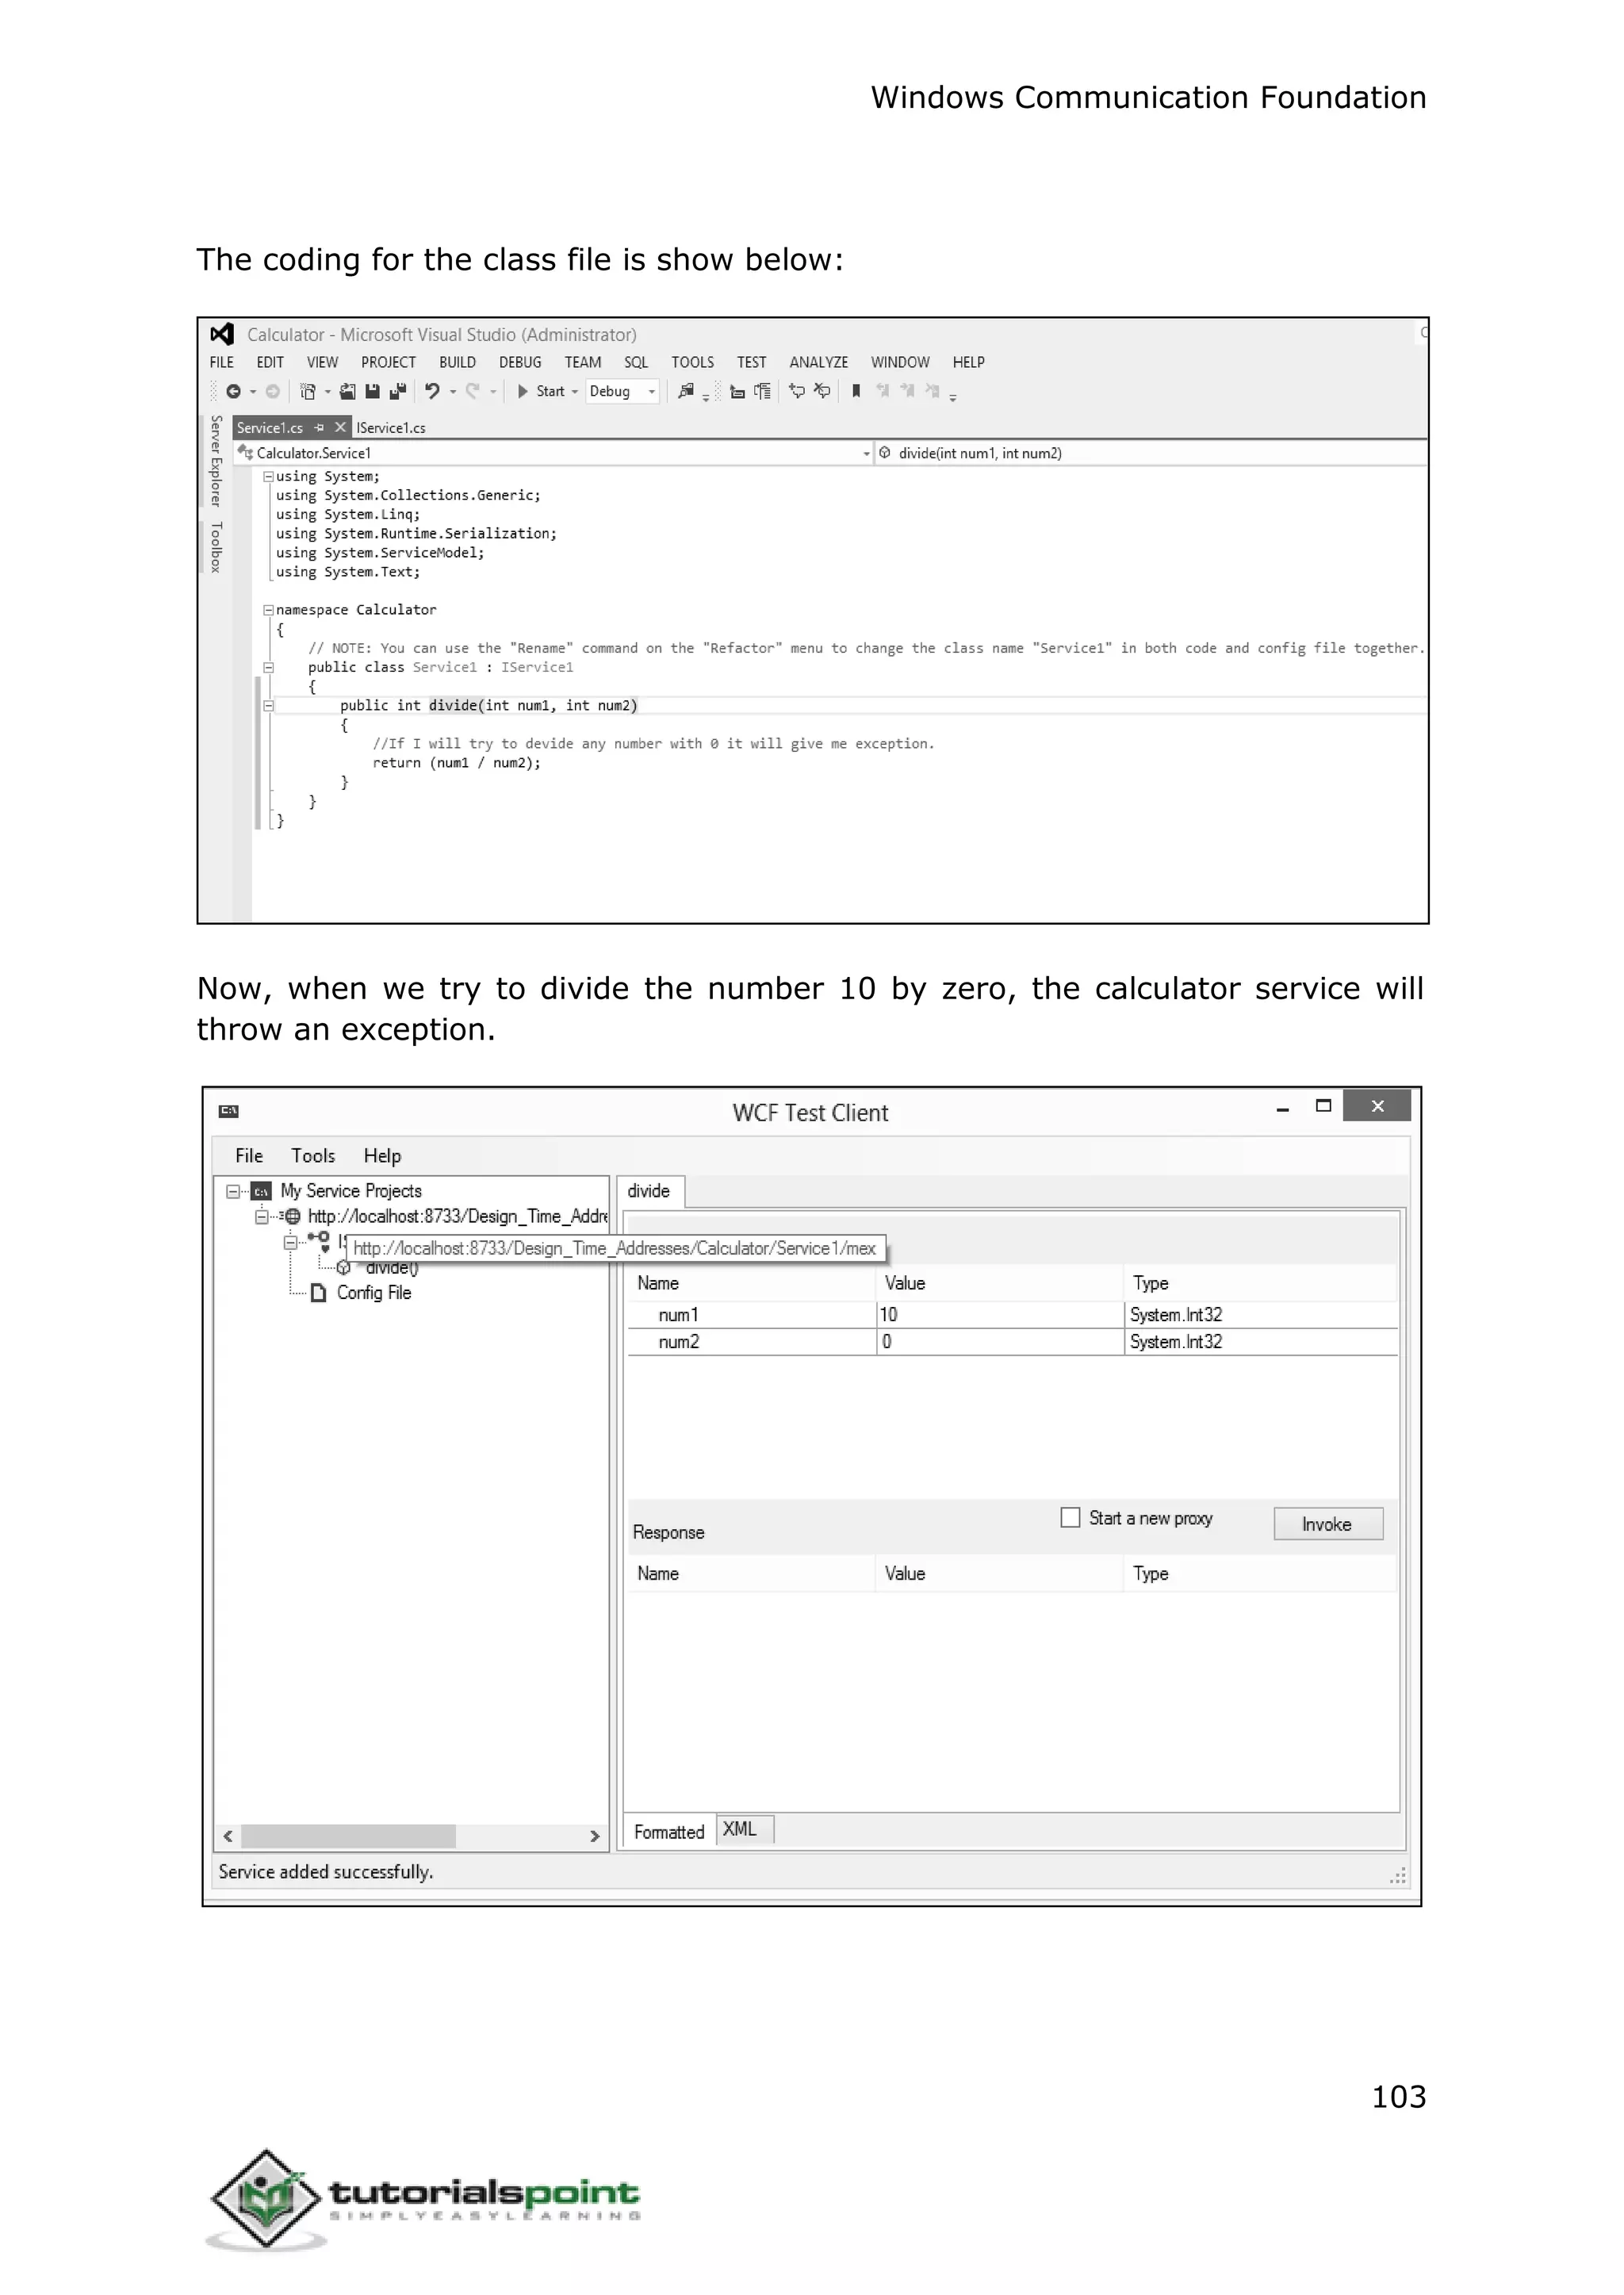Collapse the localhost:8733 service tree node
Viewport: 1624px width, 2295px height.
262,1217
